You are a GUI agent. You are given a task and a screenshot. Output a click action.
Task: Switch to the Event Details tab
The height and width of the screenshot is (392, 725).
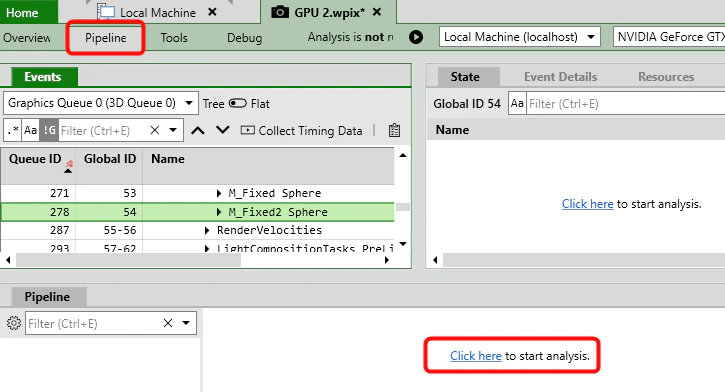[560, 77]
